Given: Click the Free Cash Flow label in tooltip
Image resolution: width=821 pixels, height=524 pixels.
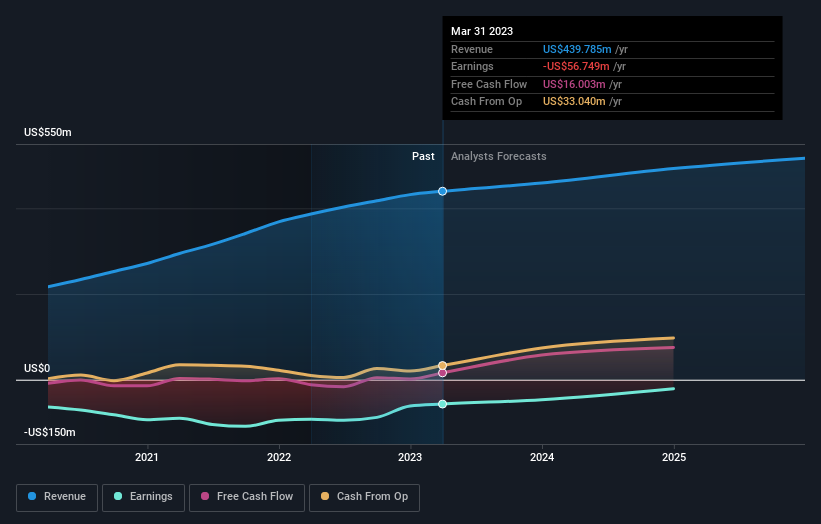Looking at the screenshot, I should pos(489,84).
